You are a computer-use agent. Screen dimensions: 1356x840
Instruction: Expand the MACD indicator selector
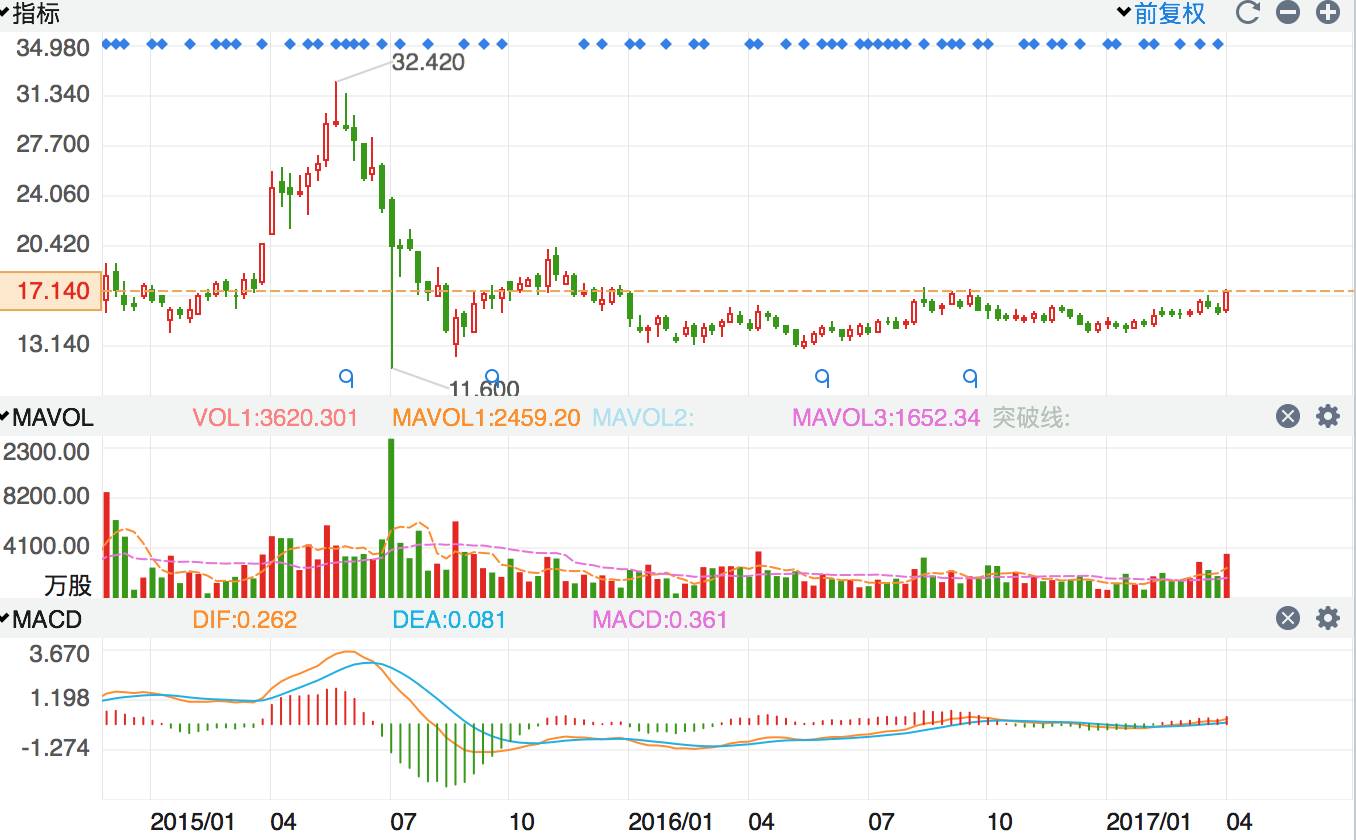(41, 619)
